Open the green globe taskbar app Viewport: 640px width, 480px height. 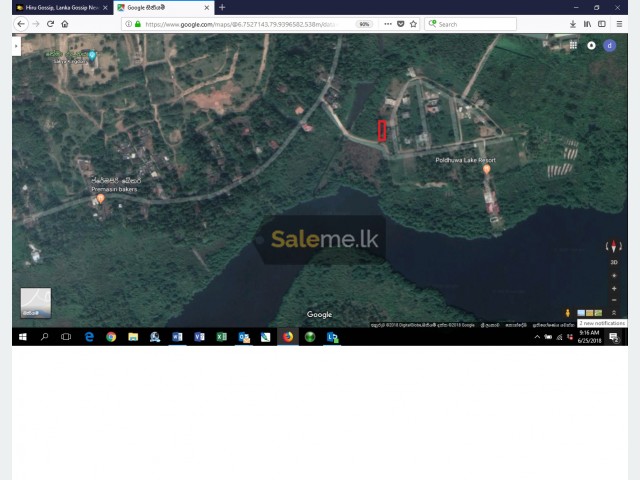tap(310, 337)
